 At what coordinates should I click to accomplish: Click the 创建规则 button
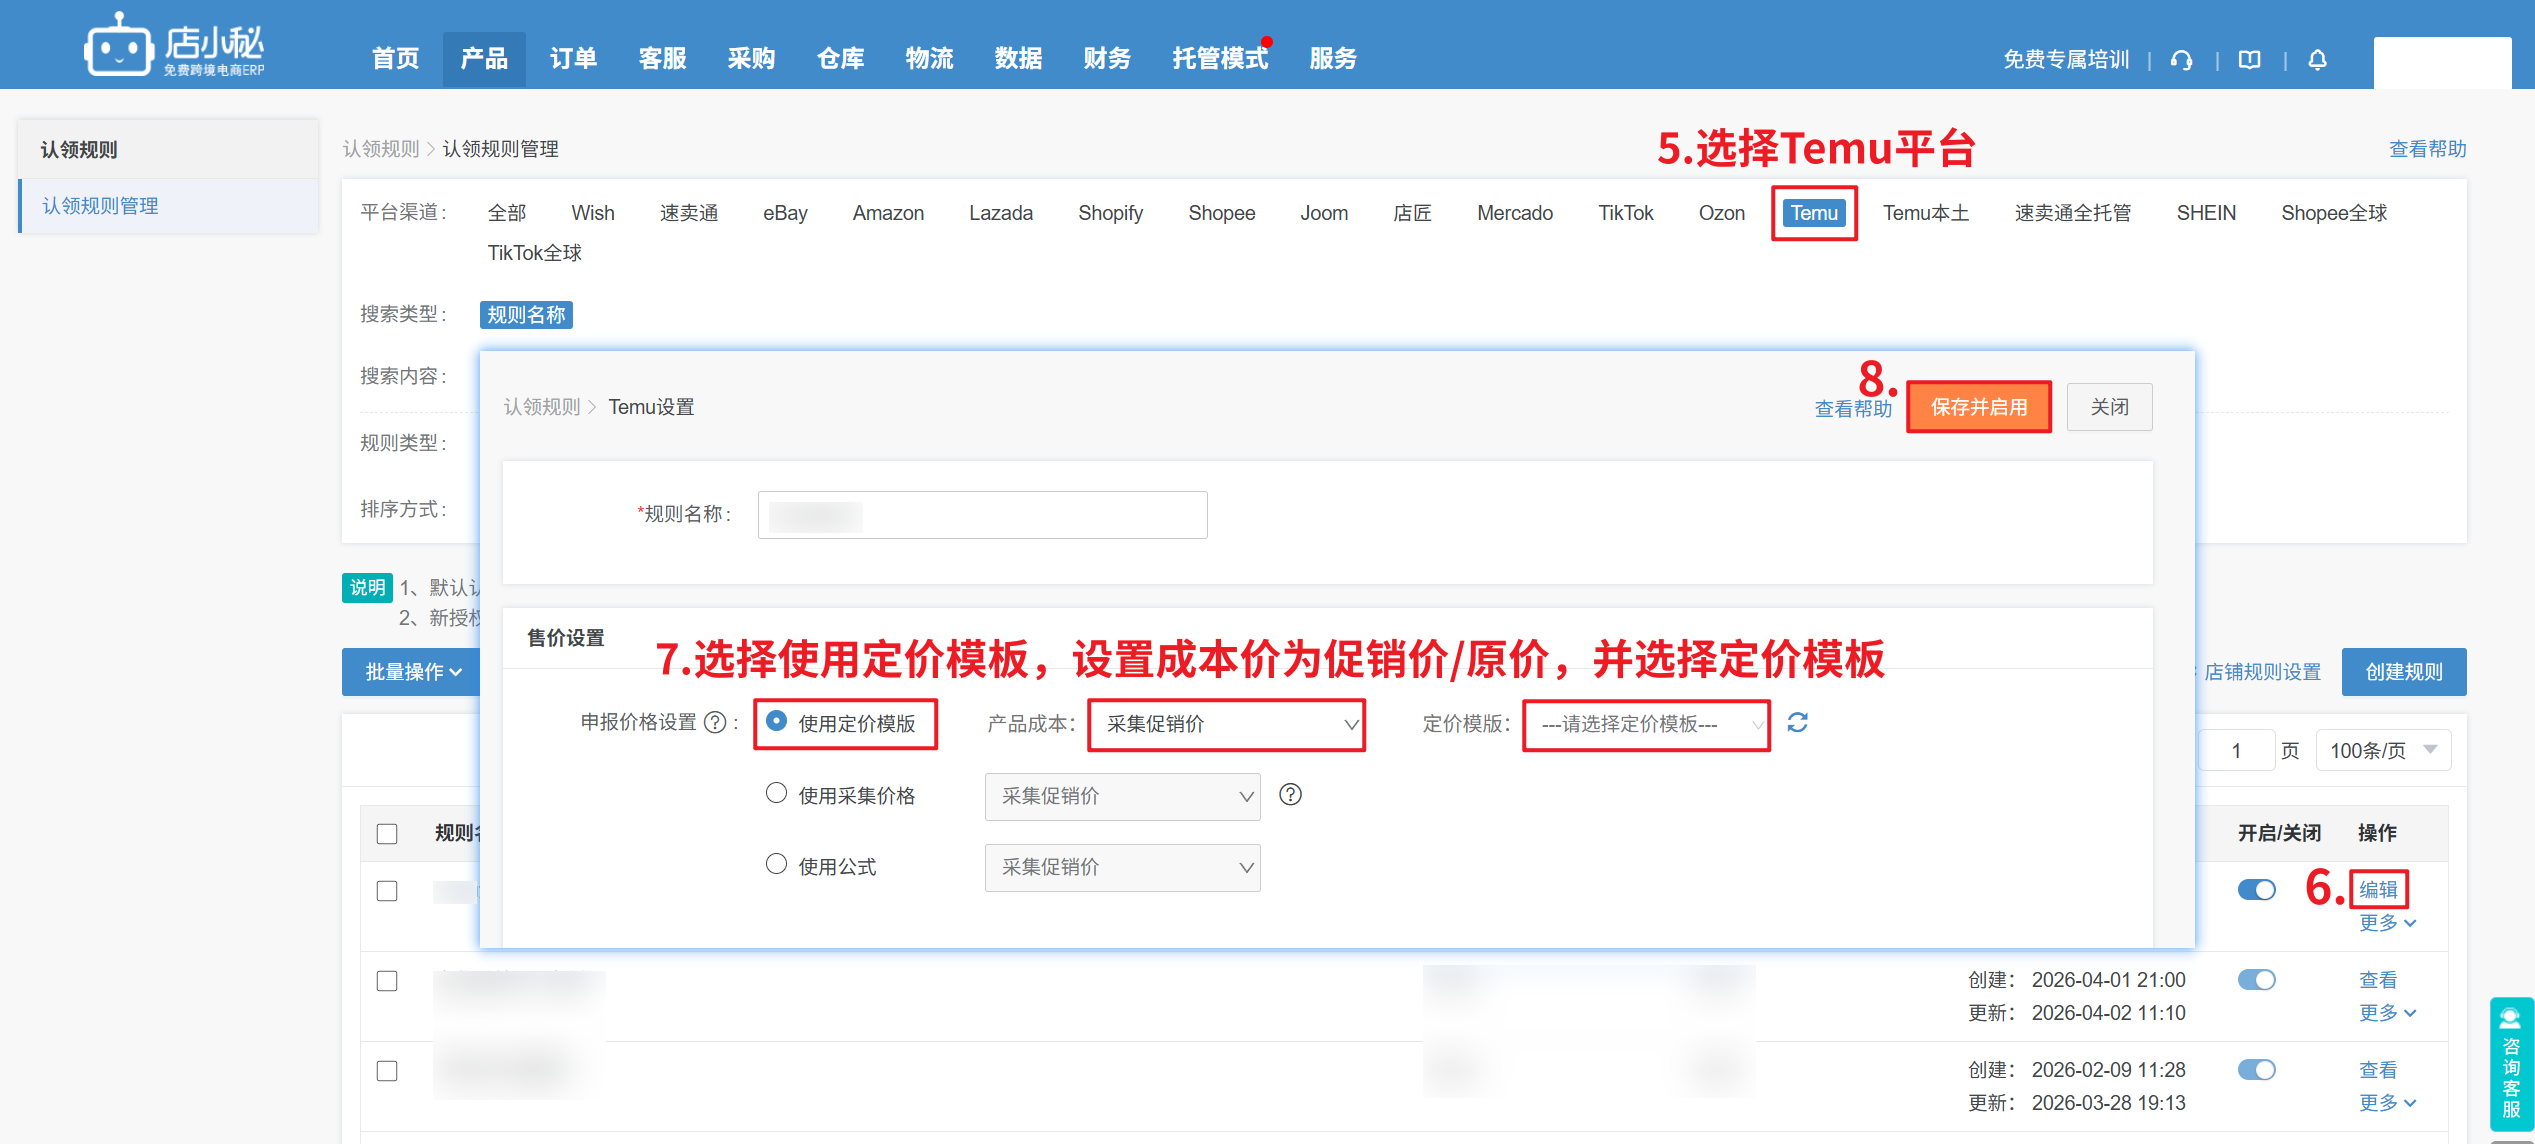2403,672
